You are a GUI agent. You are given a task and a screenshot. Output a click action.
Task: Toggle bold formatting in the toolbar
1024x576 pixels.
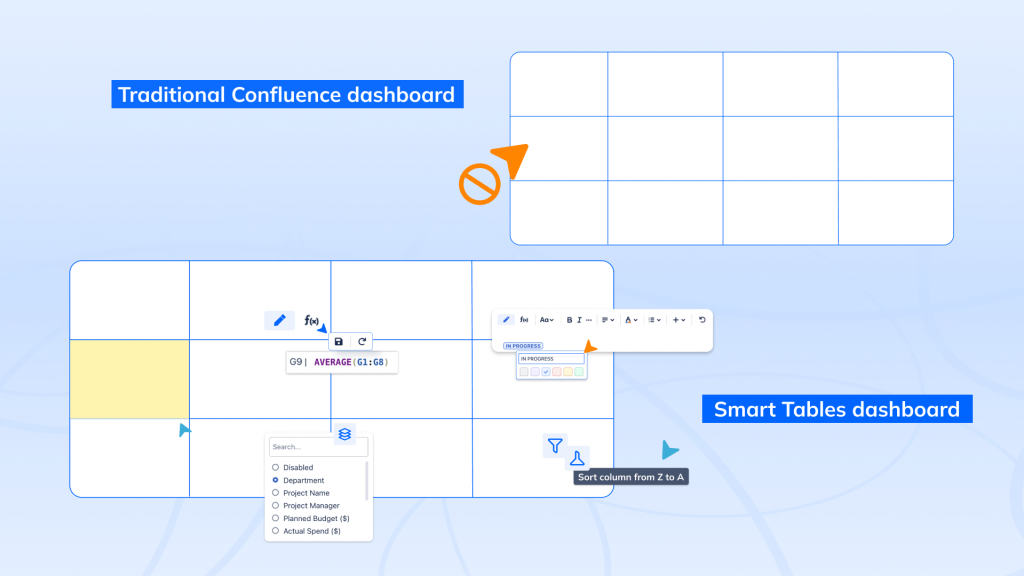click(569, 320)
